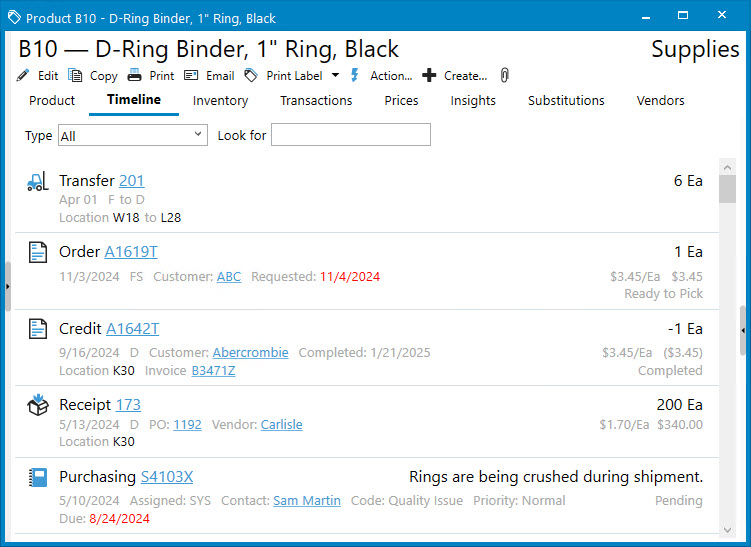Click the due date 8/24/2024
This screenshot has height=547, width=751.
point(120,519)
